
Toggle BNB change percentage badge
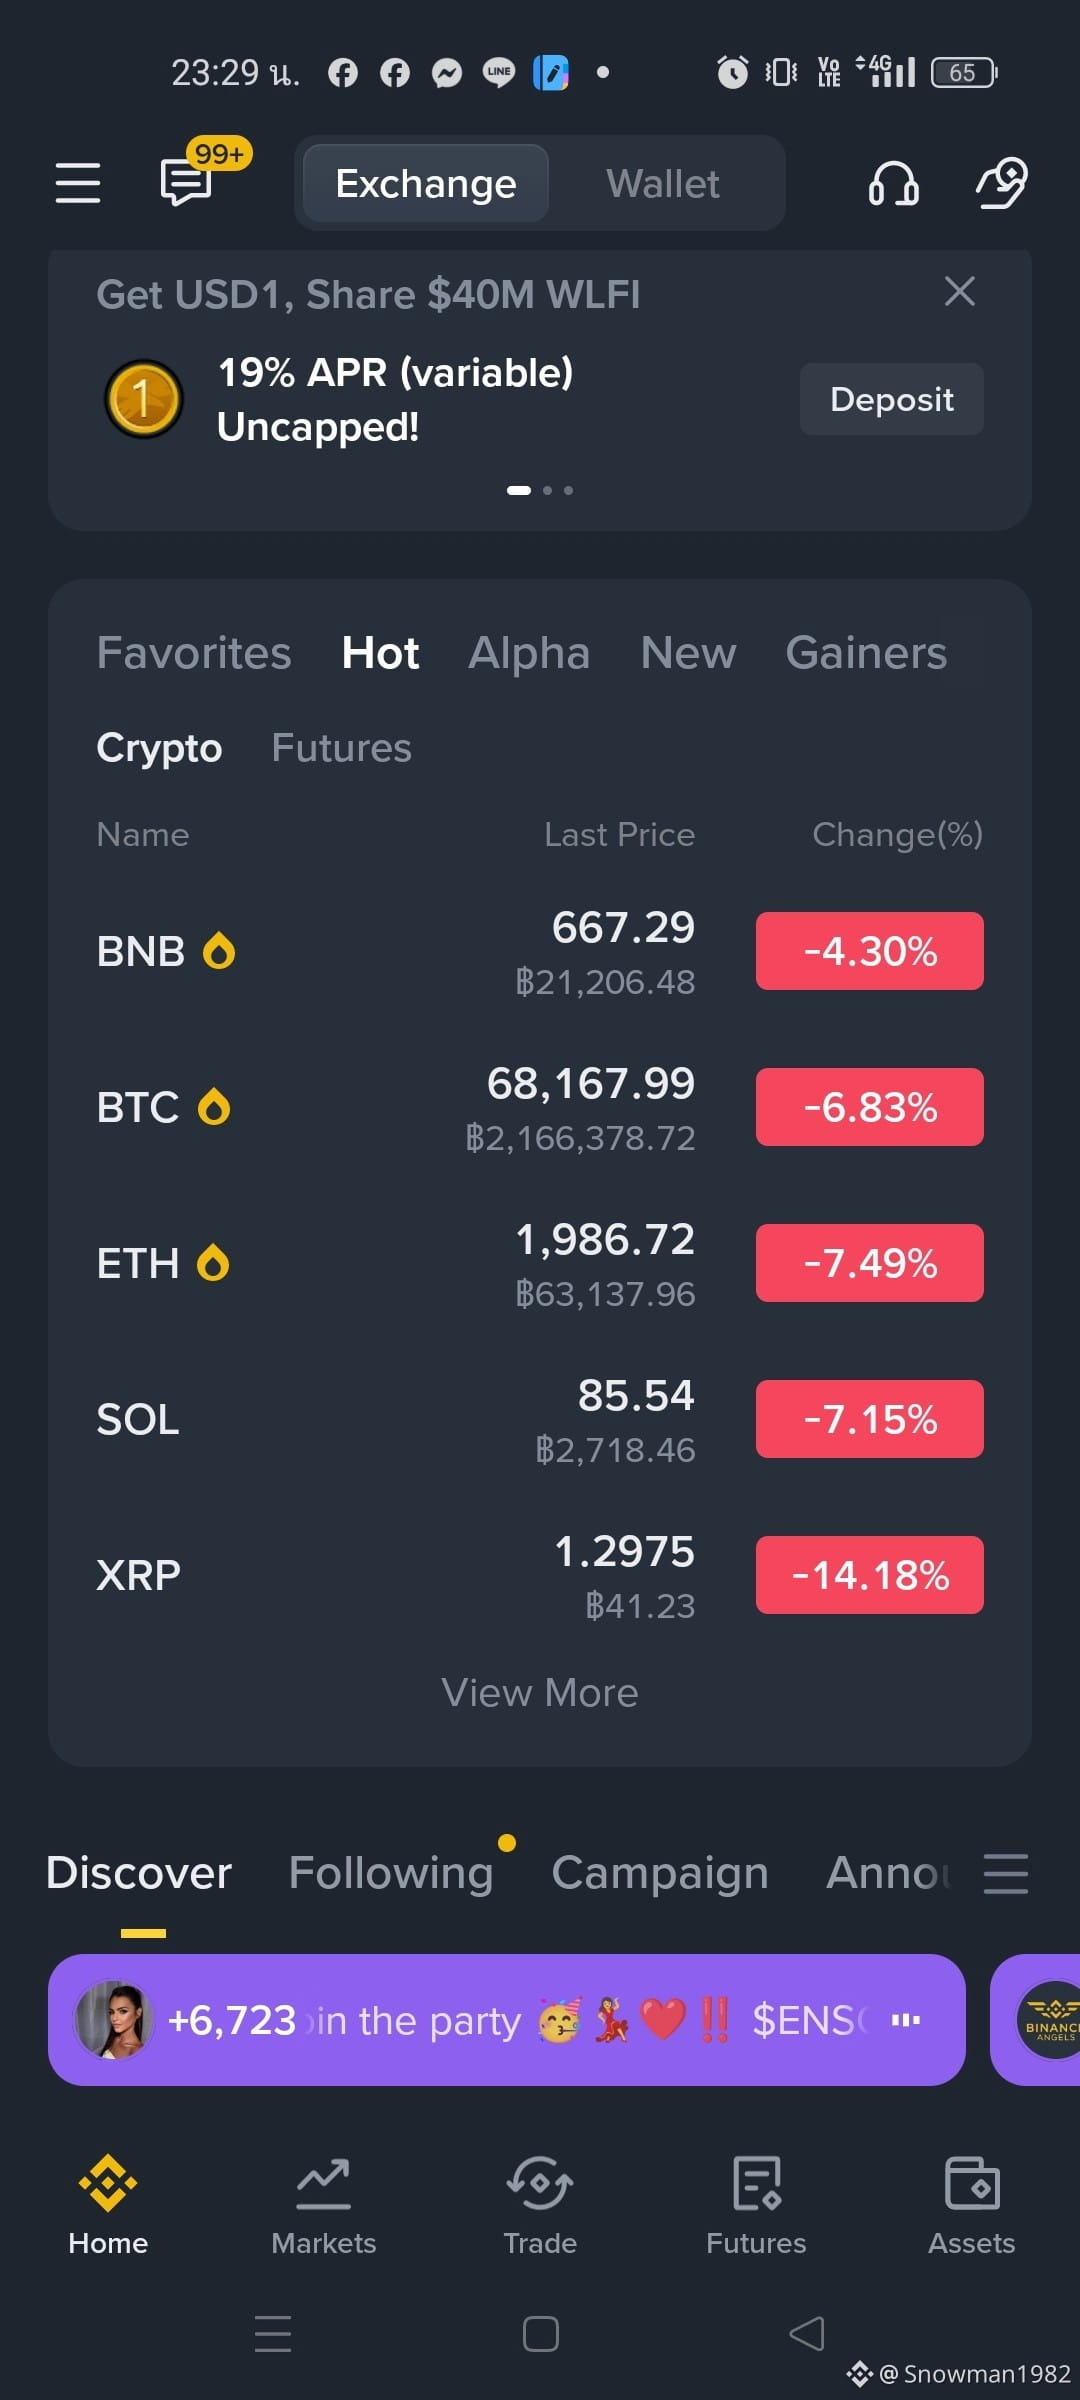pyautogui.click(x=870, y=951)
